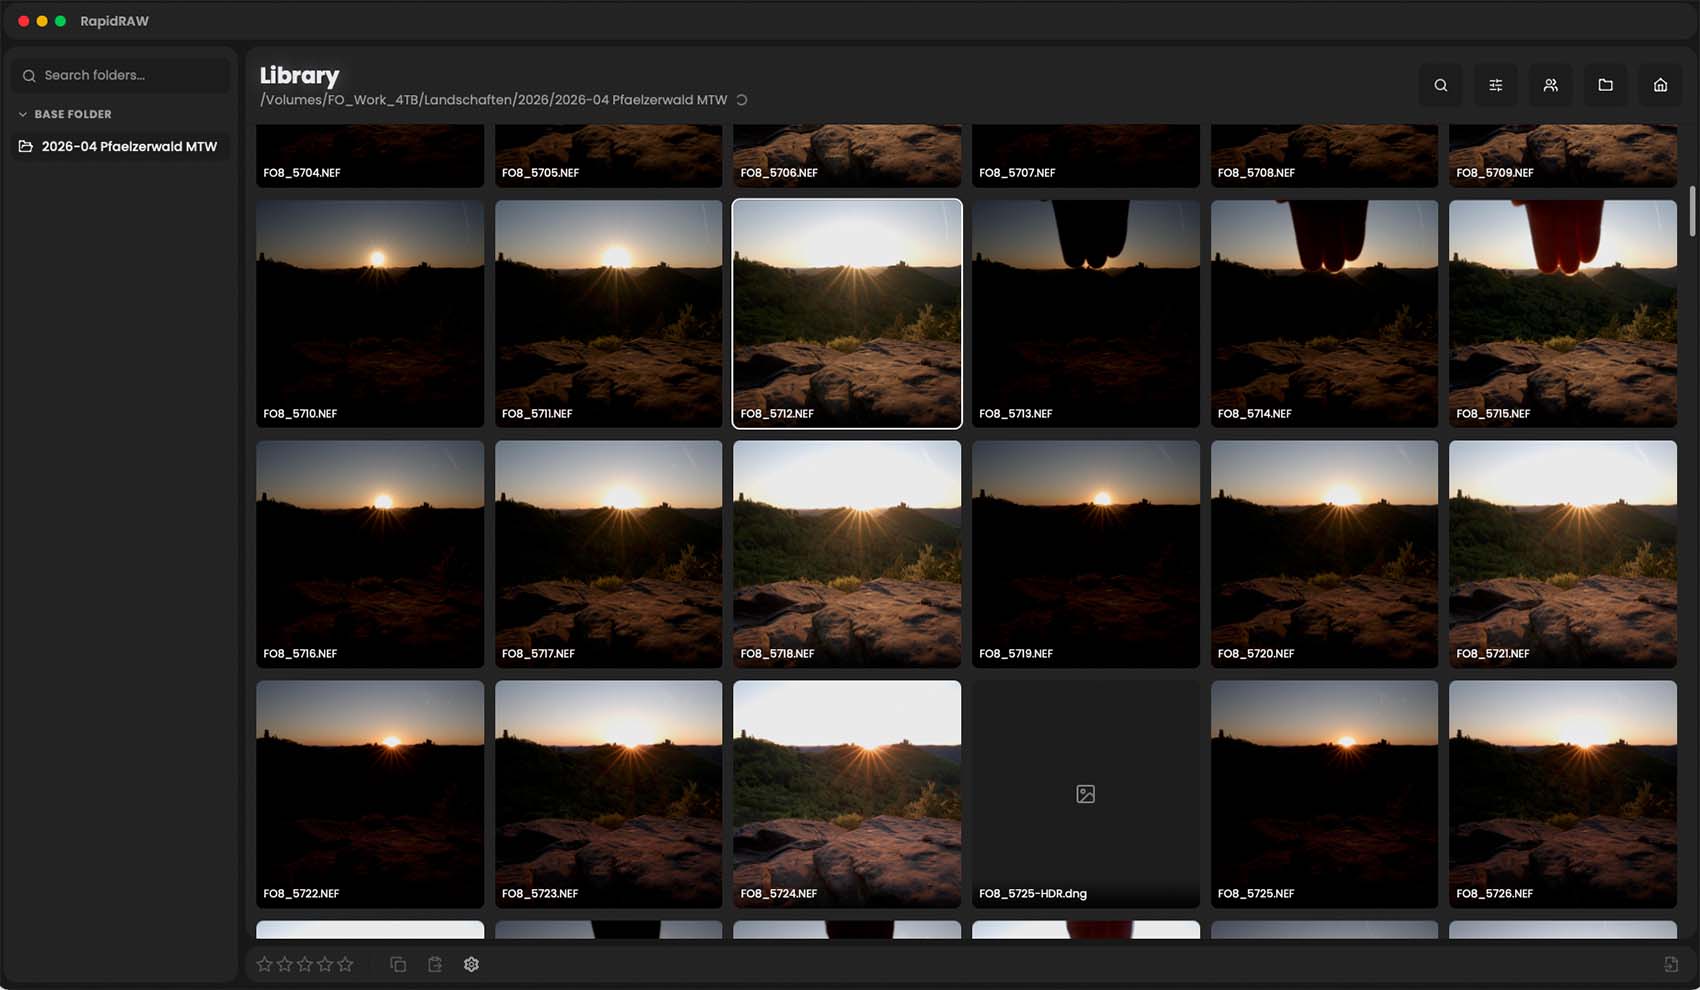This screenshot has width=1700, height=990.
Task: Select thumbnail FO8_5708.NEF
Action: click(x=1324, y=155)
